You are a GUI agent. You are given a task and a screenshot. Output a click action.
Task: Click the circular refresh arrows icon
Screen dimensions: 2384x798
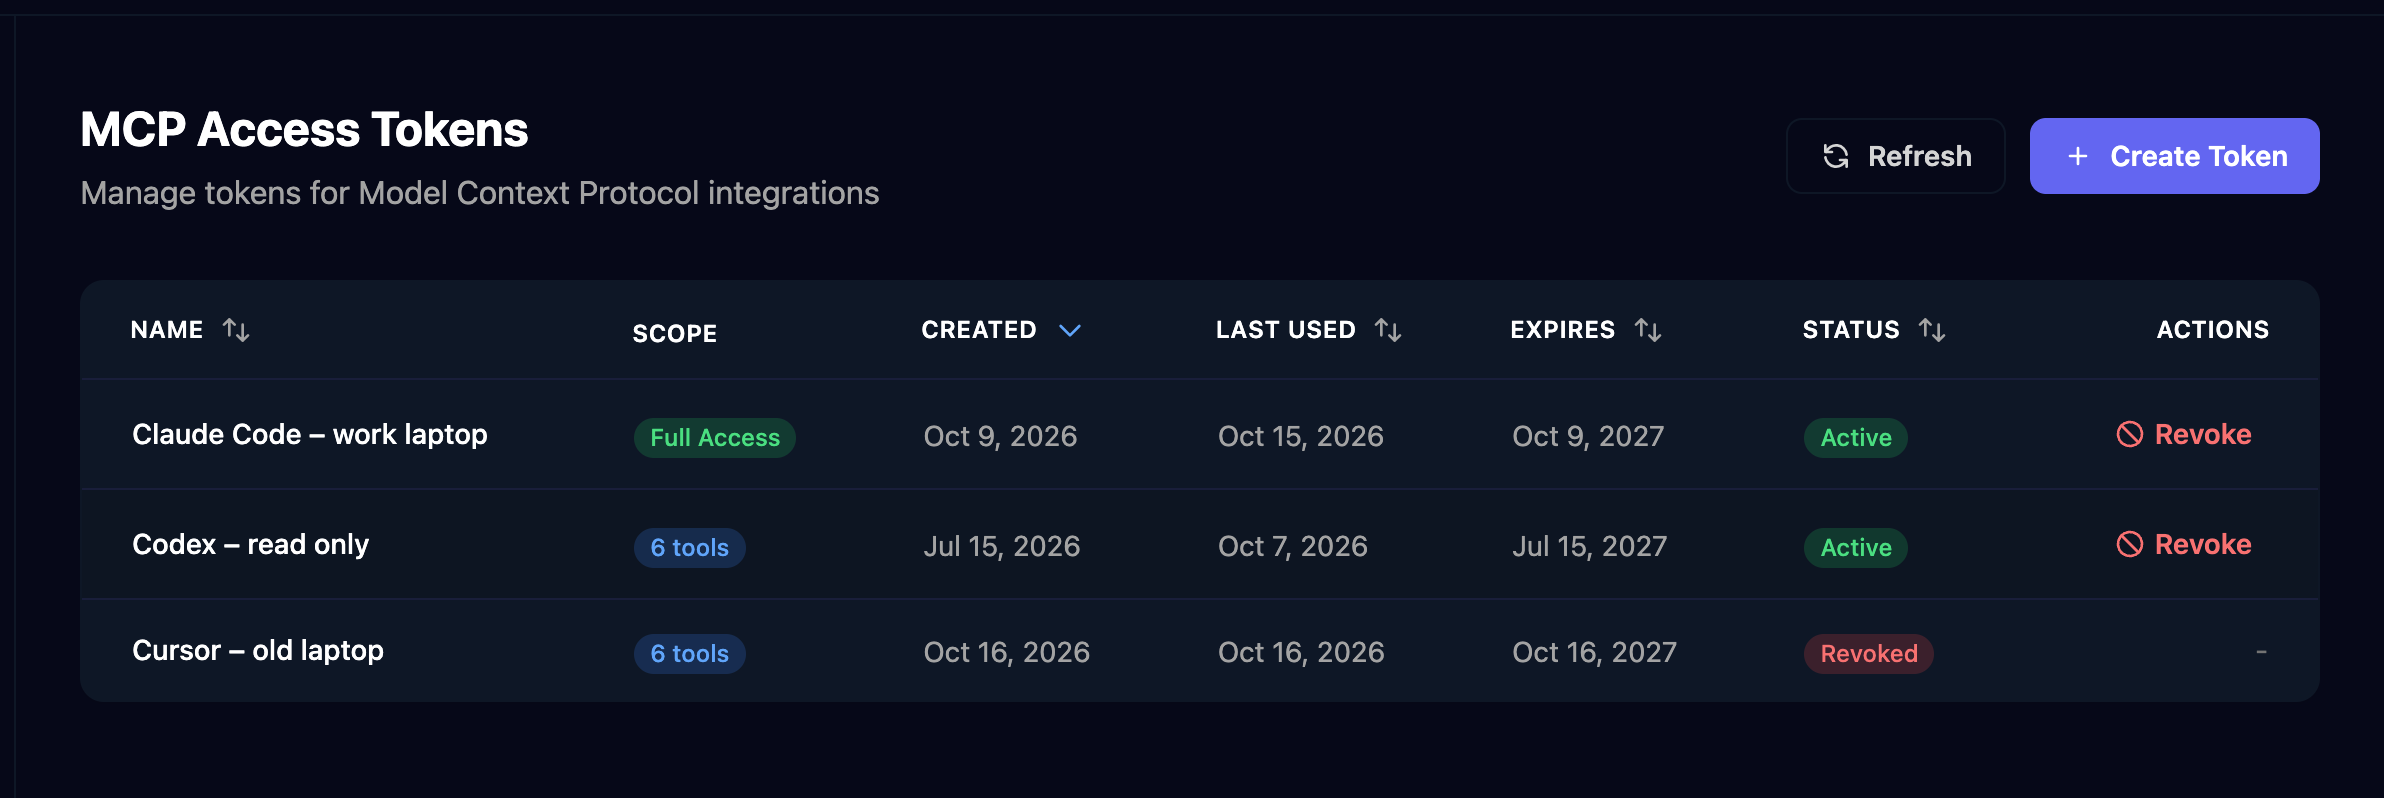[1836, 156]
